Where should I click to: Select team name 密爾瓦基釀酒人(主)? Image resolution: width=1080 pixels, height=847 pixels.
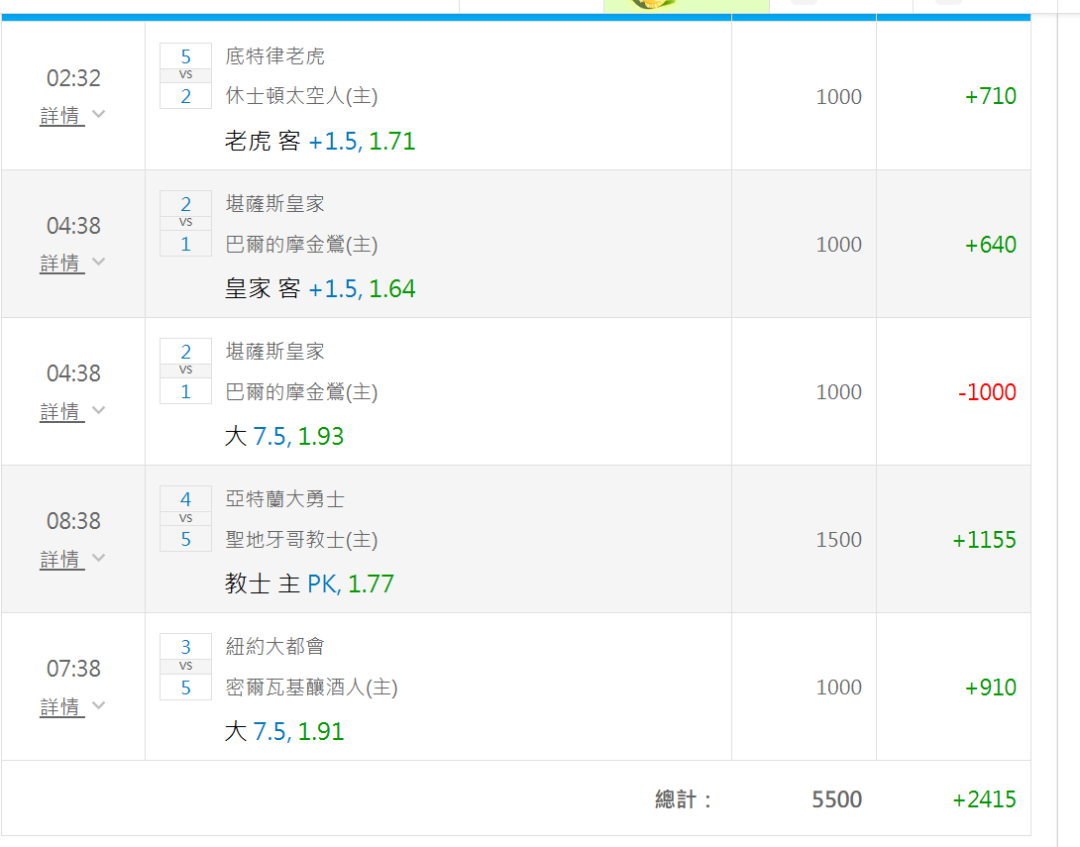click(x=311, y=687)
